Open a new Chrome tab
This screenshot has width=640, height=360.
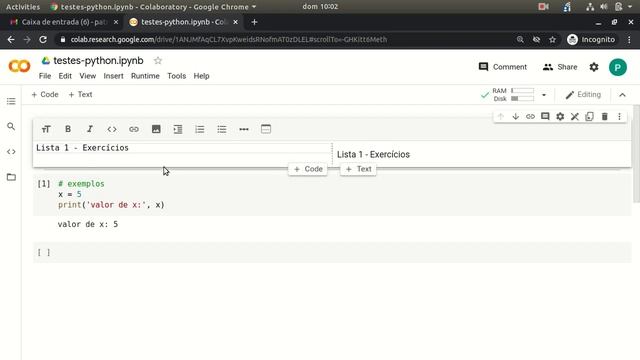(254, 22)
